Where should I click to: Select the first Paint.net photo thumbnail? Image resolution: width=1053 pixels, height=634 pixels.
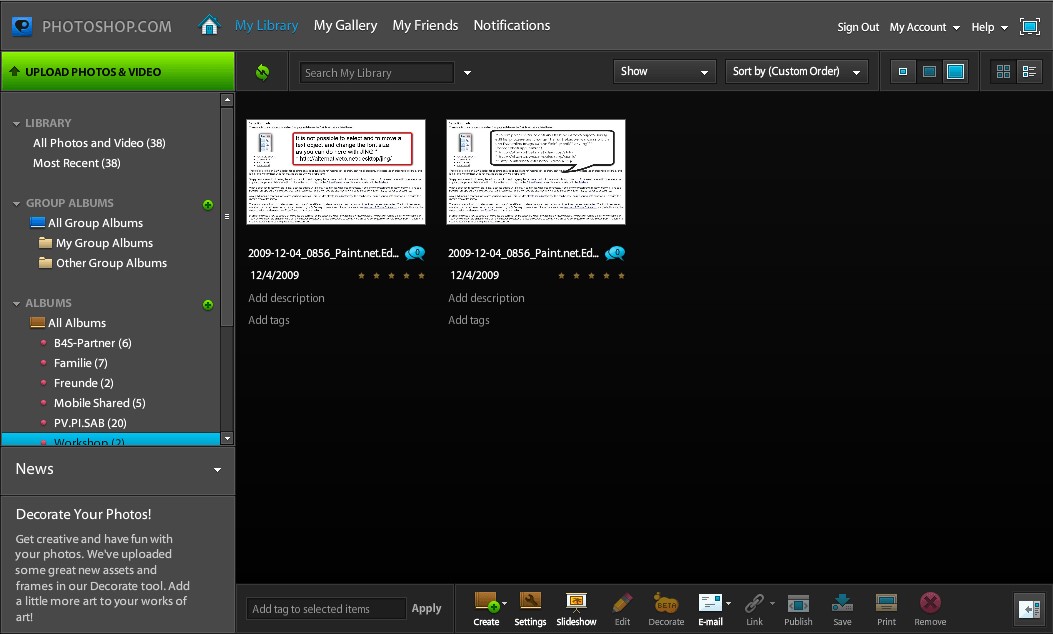click(x=336, y=171)
